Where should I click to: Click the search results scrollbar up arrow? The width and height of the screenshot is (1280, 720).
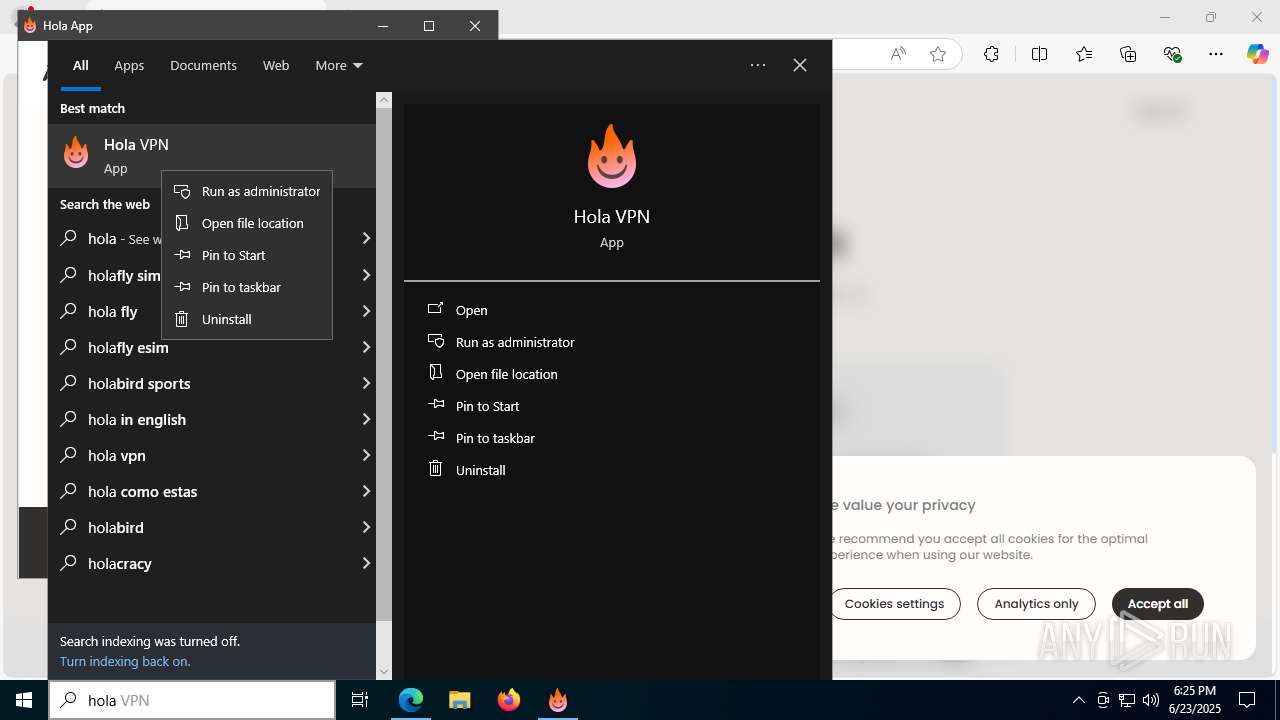[x=384, y=100]
